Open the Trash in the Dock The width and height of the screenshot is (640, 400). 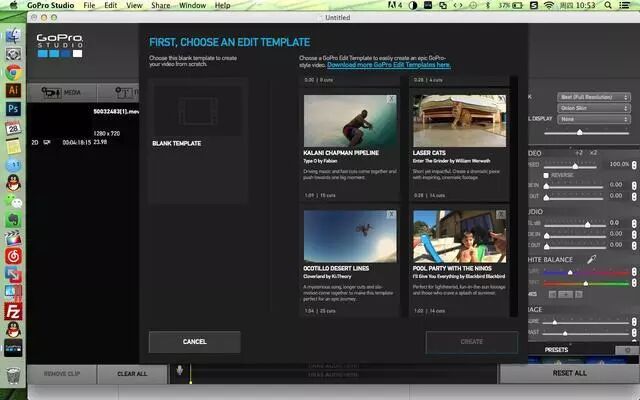tap(13, 375)
